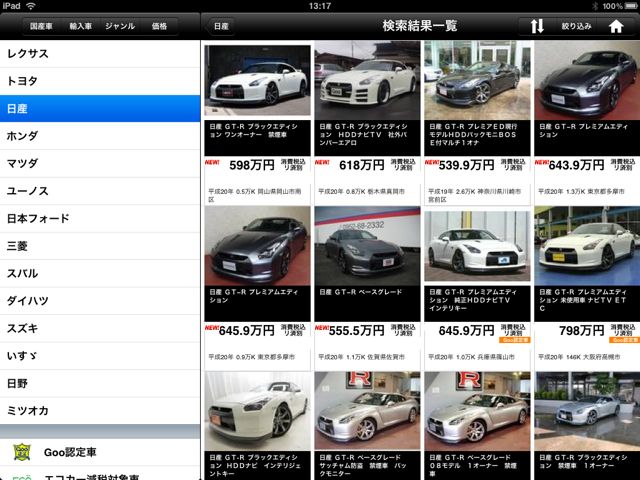The width and height of the screenshot is (640, 480).
Task: Open the white GT-R photo priced 618万円
Action: point(367,80)
